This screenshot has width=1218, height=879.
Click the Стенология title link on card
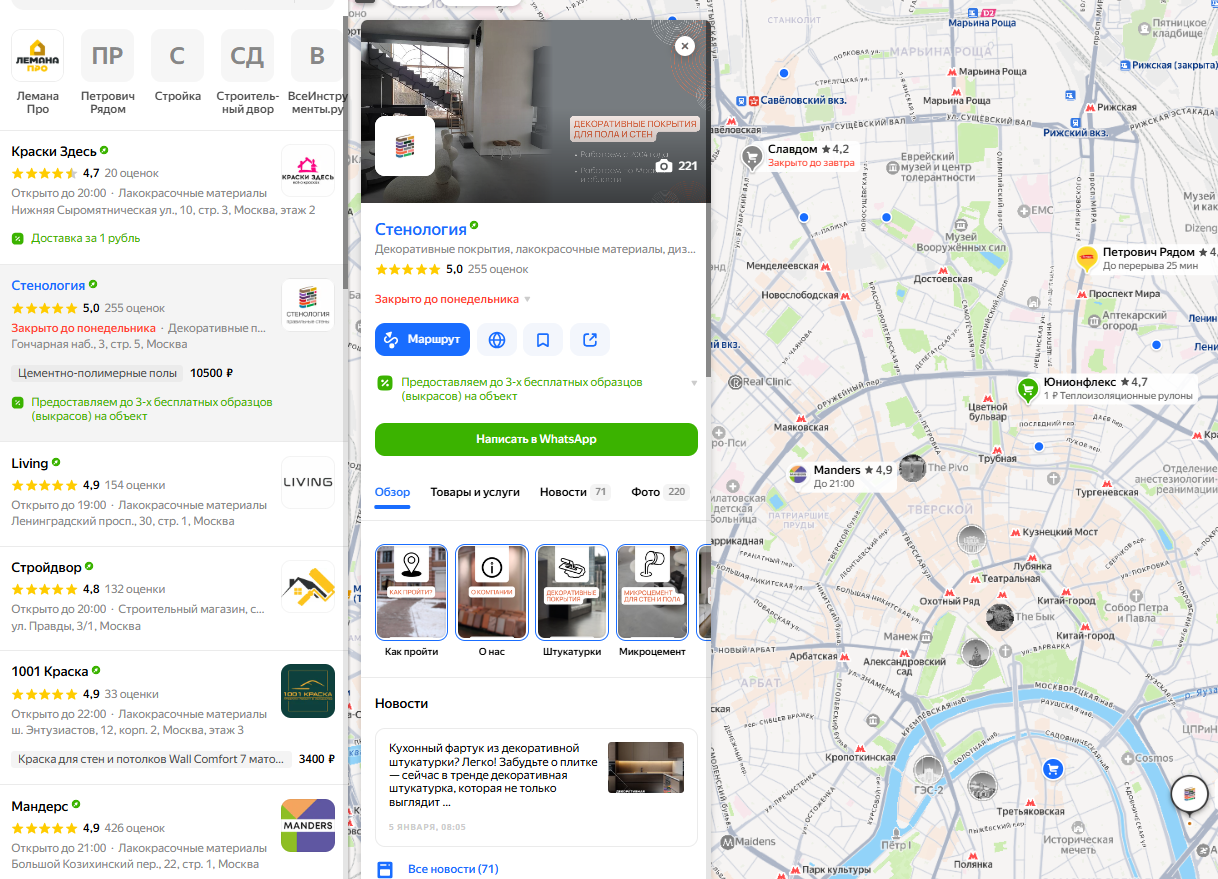421,229
